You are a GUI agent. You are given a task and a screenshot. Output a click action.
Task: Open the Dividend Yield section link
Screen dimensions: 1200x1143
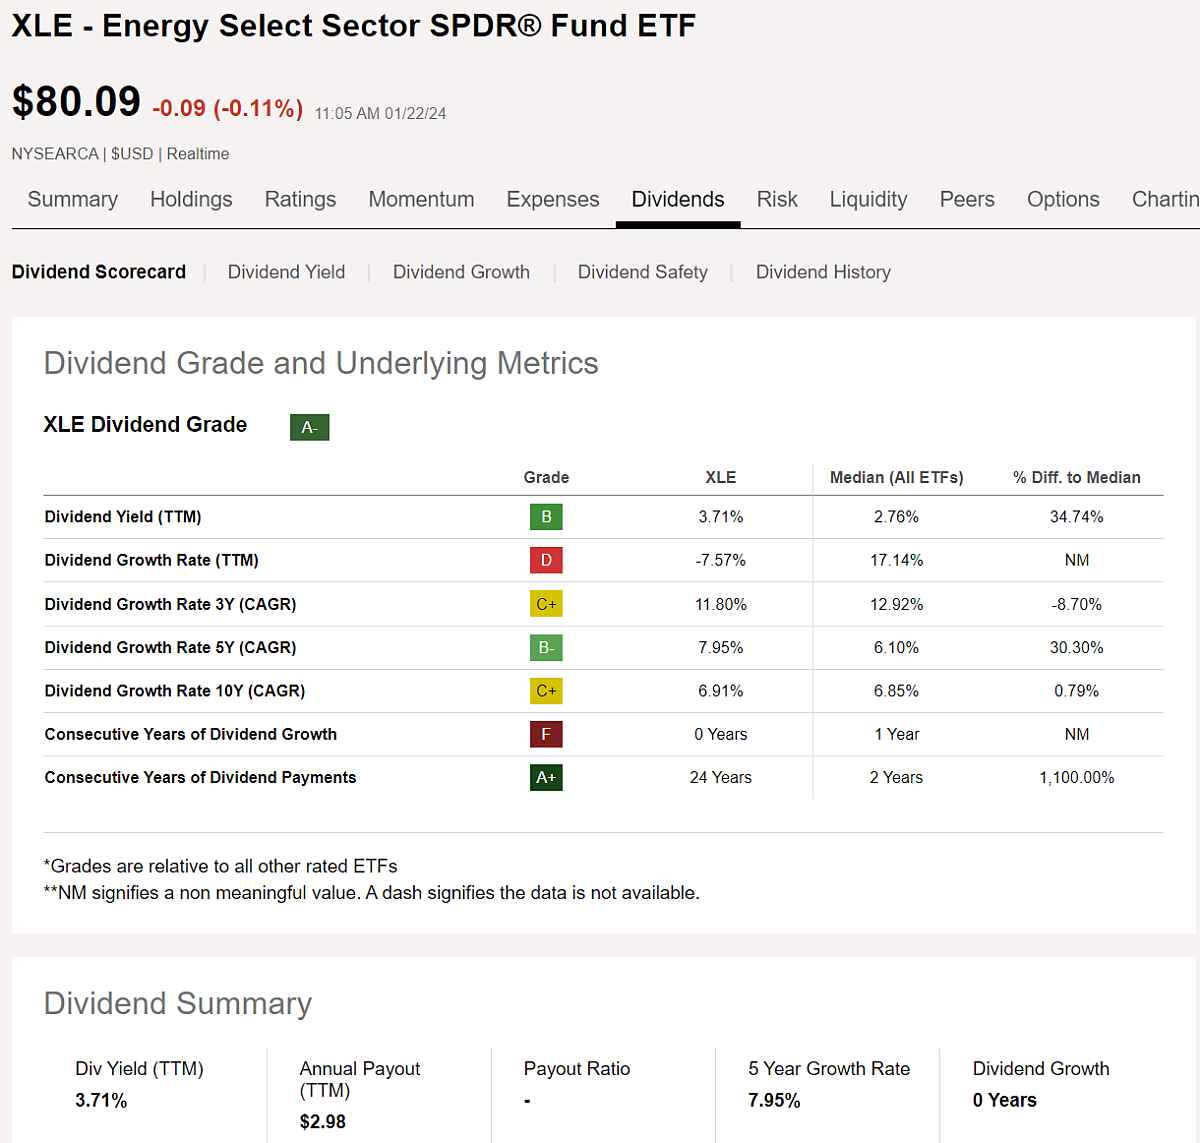click(286, 272)
